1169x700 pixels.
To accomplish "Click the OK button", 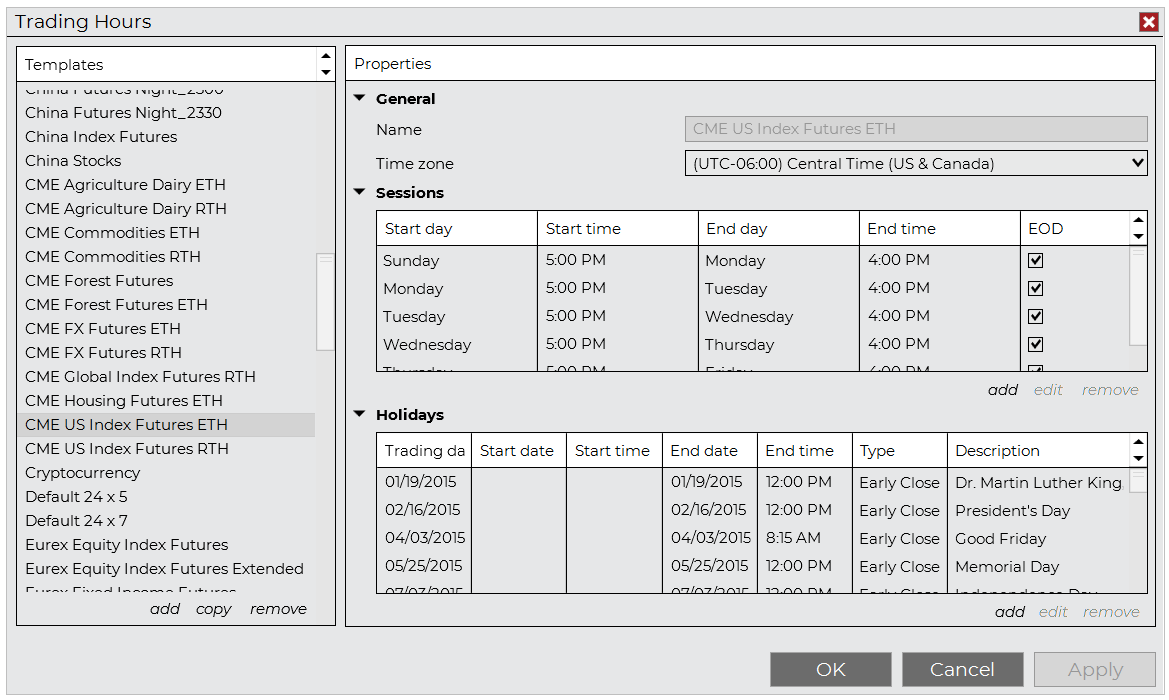I will 830,669.
